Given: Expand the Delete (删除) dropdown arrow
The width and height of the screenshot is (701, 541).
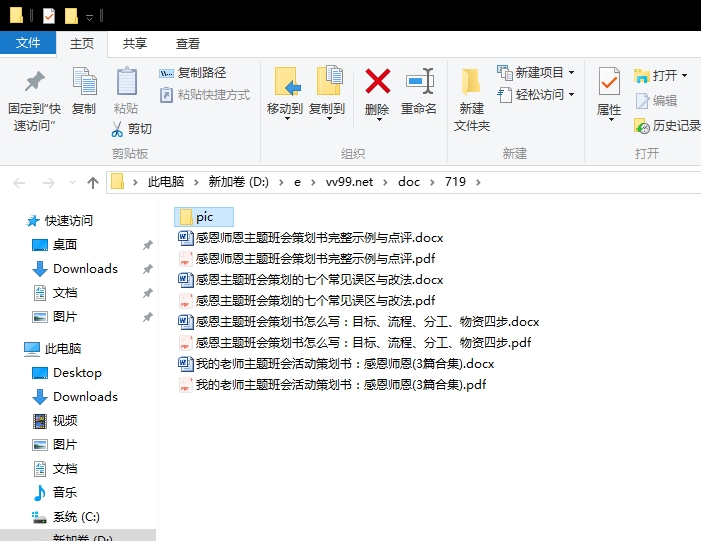Looking at the screenshot, I should click(379, 119).
